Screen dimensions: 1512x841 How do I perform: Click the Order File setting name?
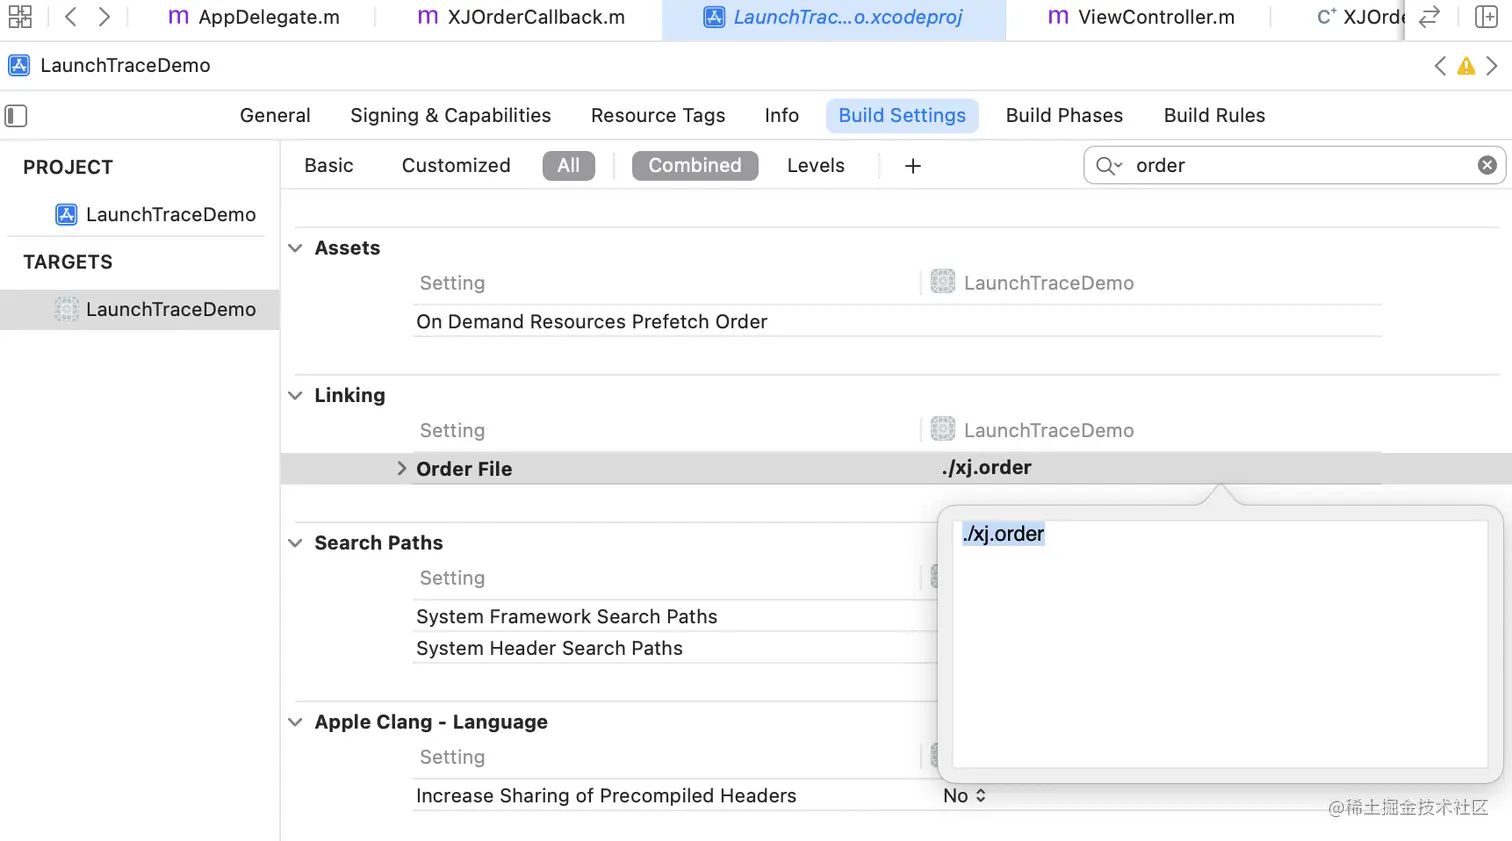(x=464, y=468)
